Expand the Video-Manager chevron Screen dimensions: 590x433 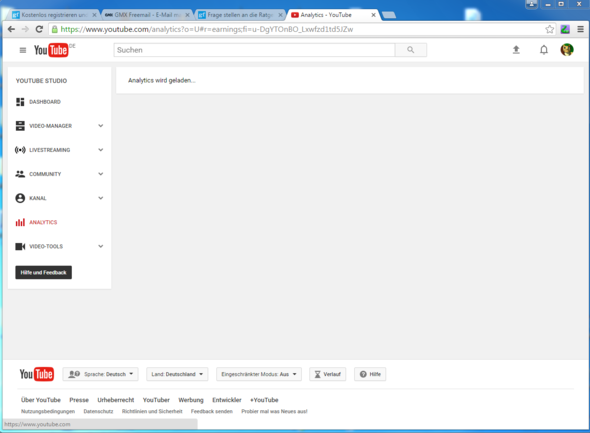(100, 126)
